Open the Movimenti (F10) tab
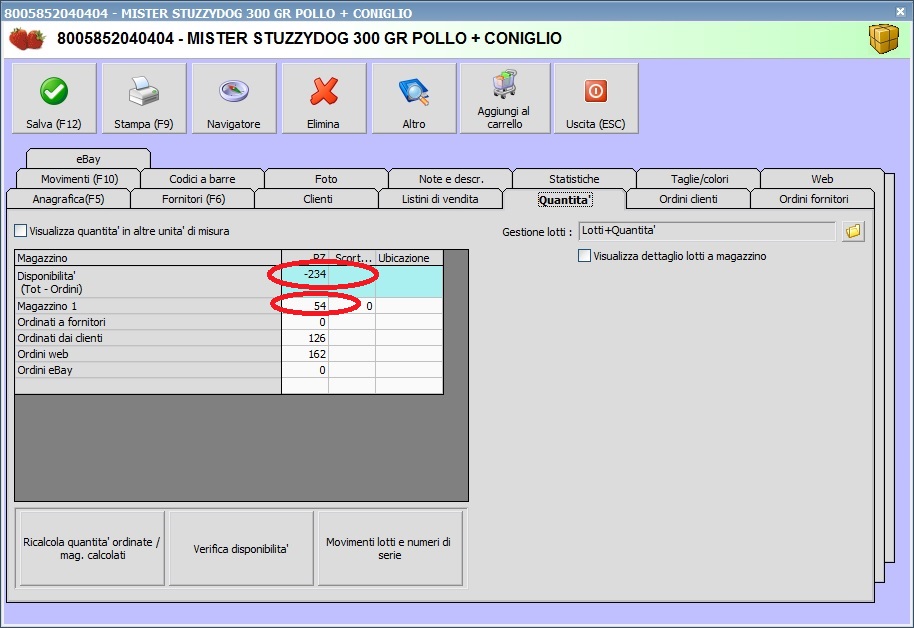914x628 pixels. coord(79,178)
